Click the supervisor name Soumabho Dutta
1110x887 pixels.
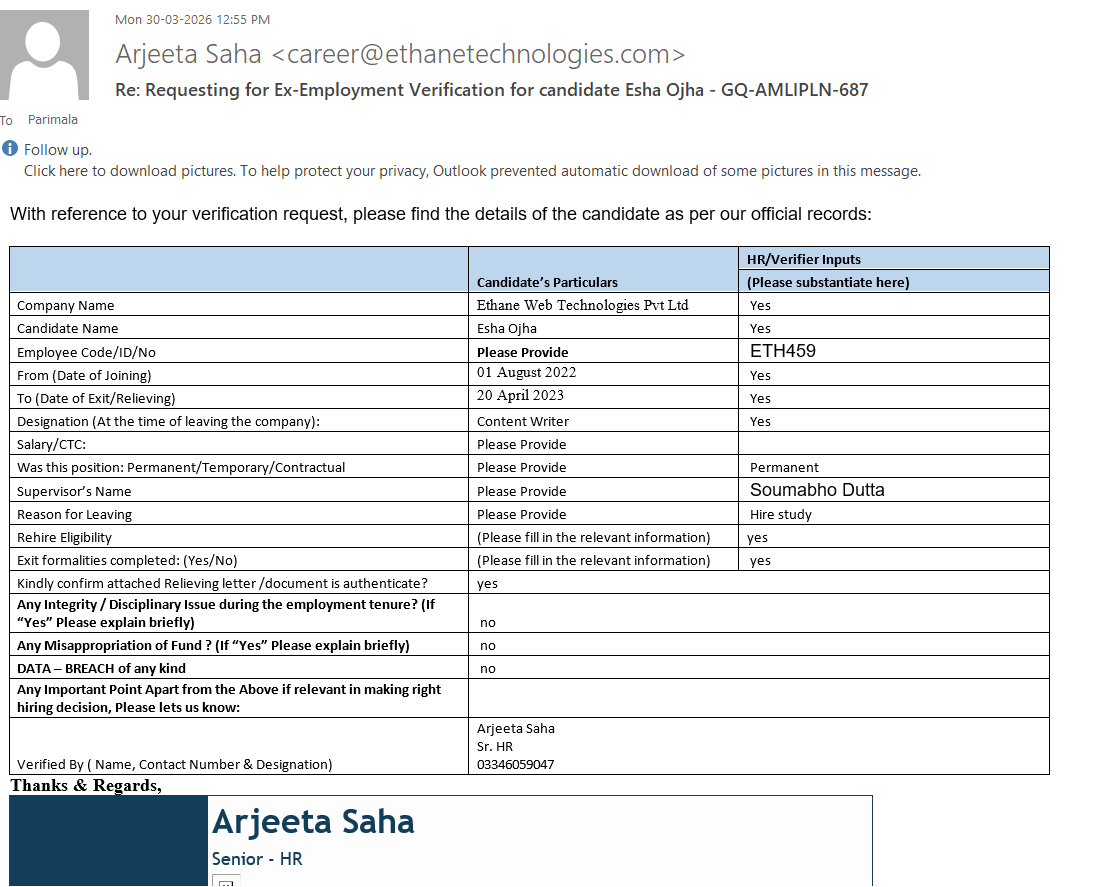817,490
